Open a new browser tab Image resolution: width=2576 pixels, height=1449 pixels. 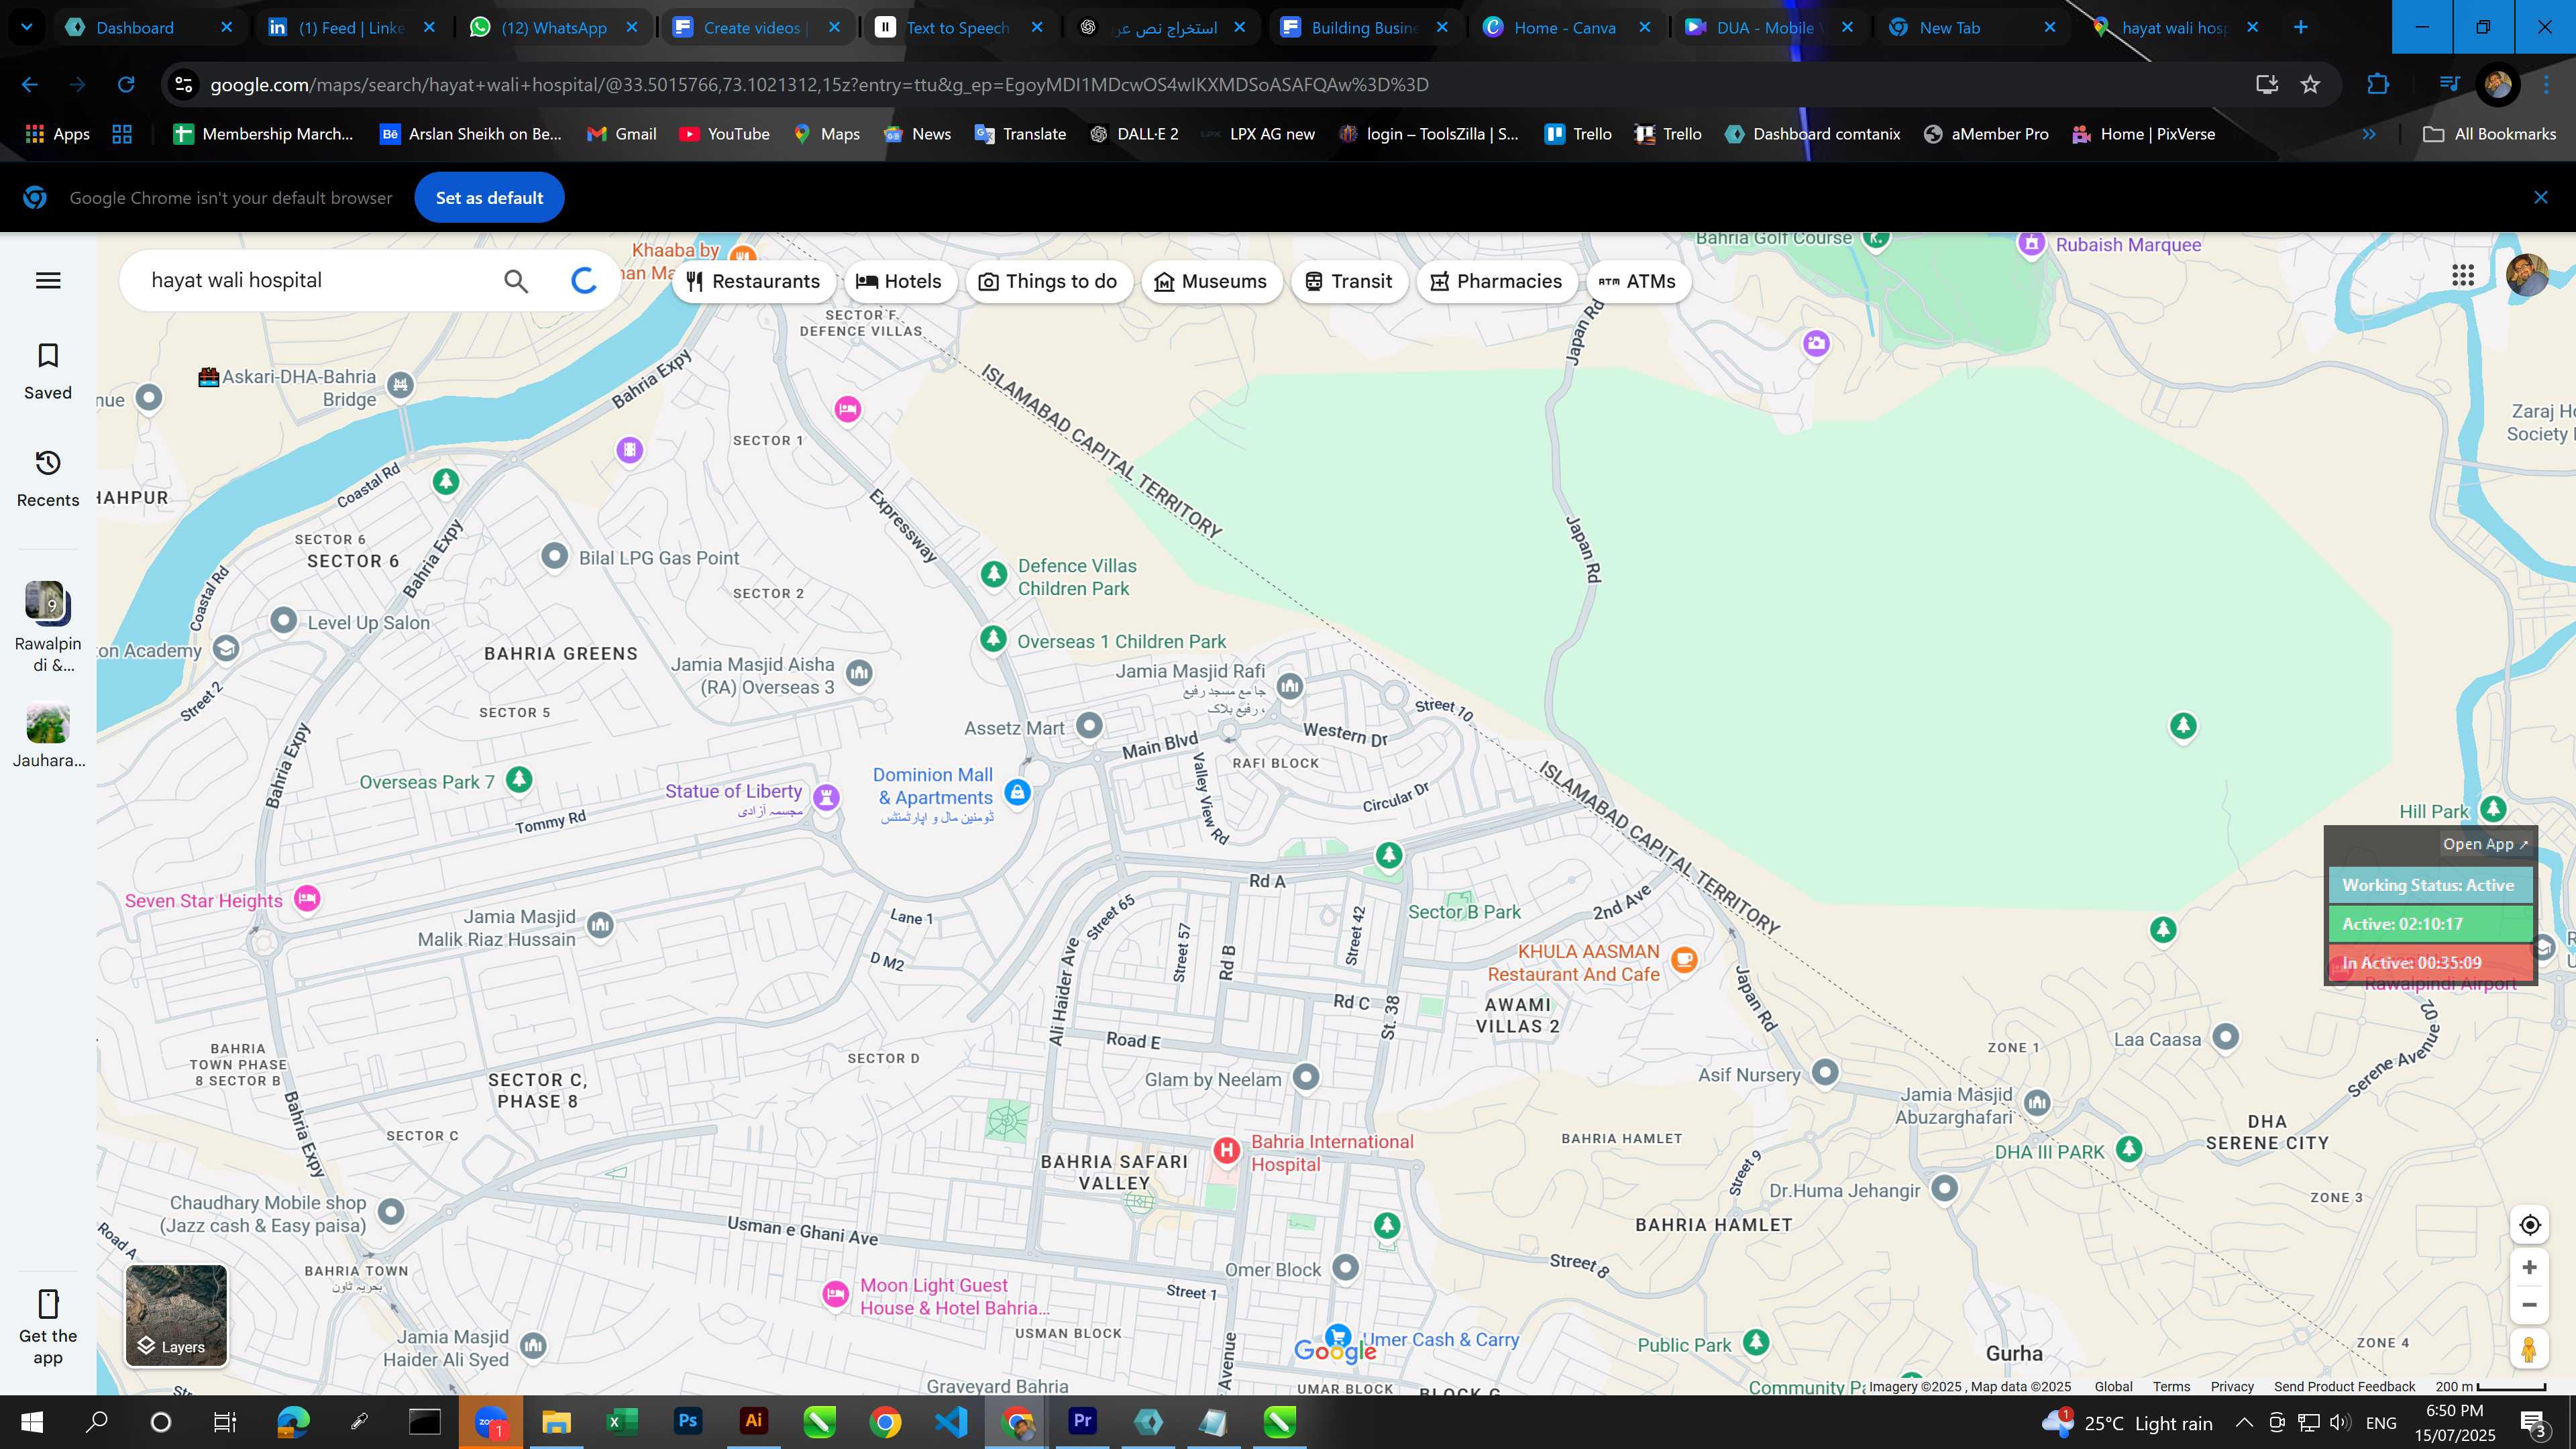pyautogui.click(x=2300, y=27)
